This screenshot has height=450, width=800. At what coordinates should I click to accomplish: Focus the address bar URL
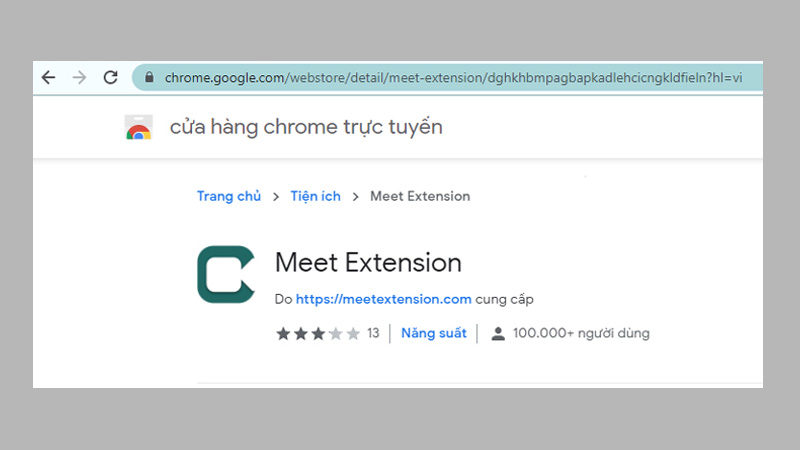[450, 77]
